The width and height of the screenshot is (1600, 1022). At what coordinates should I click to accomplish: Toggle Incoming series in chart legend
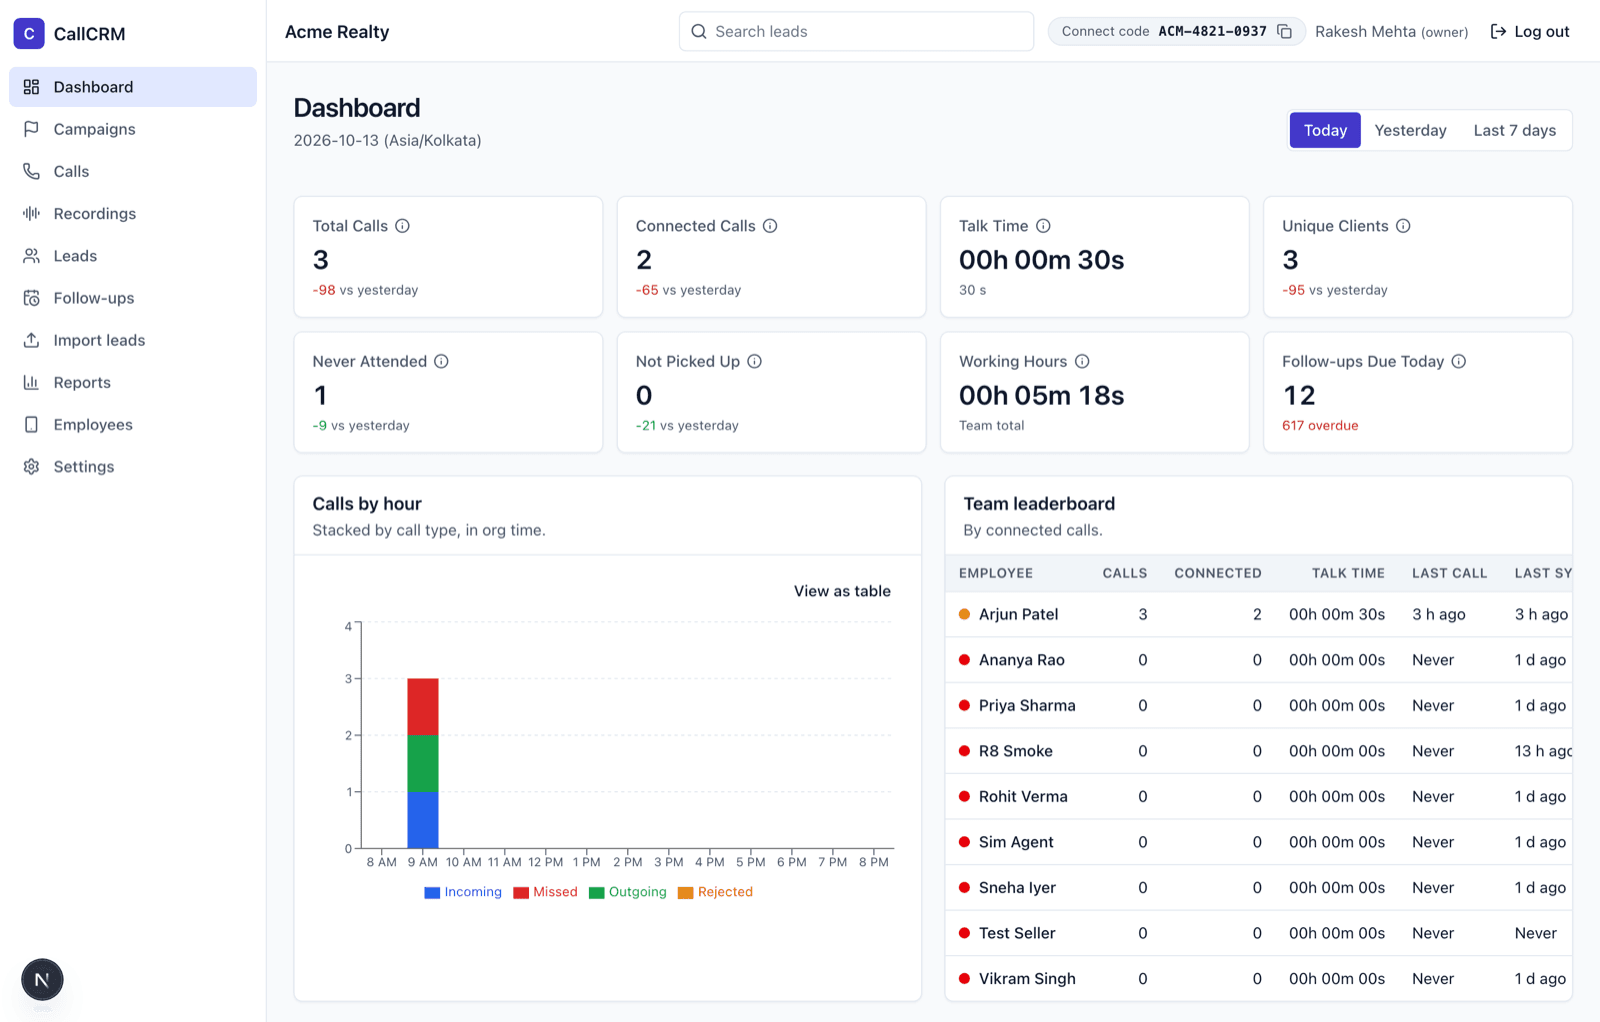[463, 892]
